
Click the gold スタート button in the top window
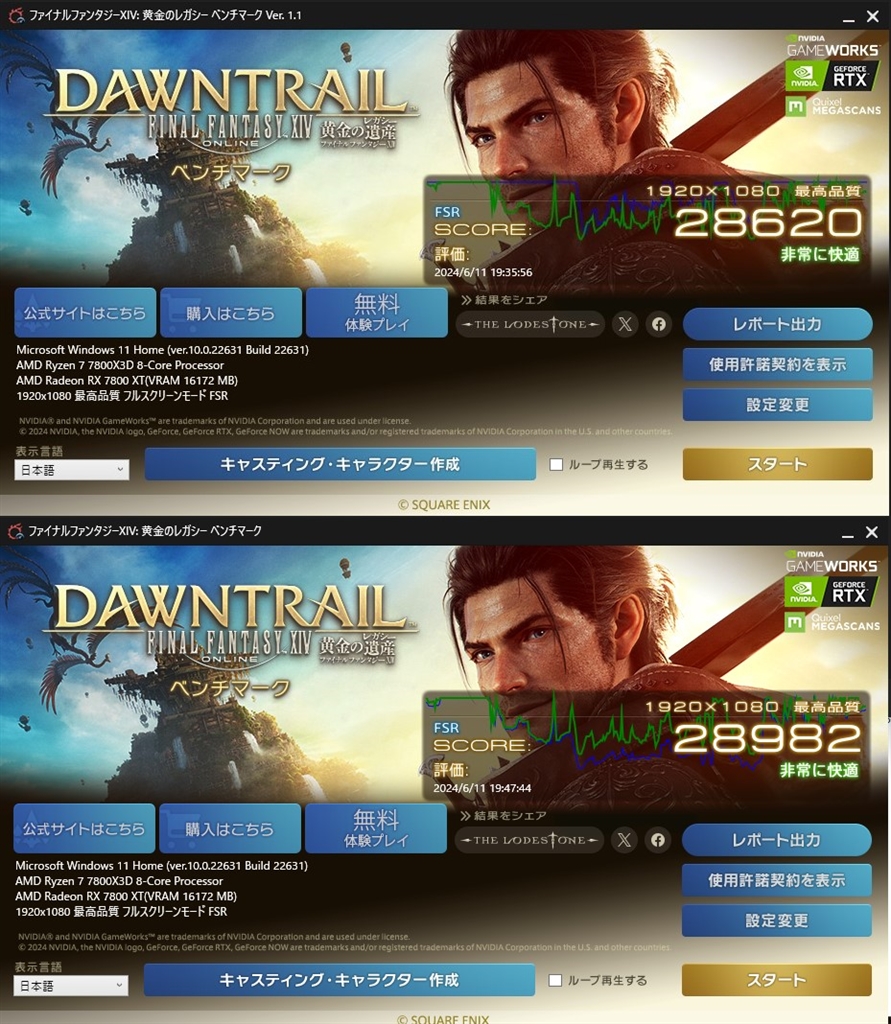click(777, 464)
